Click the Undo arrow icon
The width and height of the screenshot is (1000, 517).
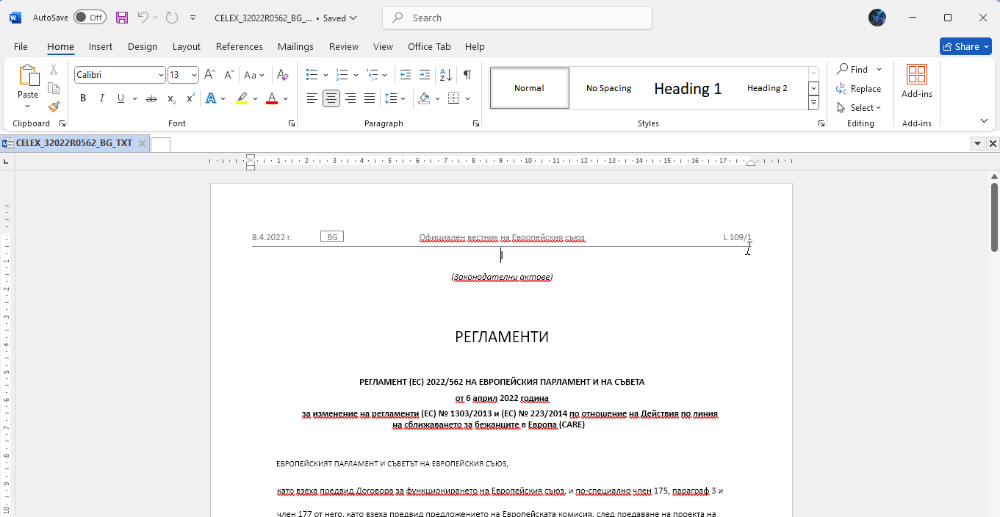tap(143, 18)
